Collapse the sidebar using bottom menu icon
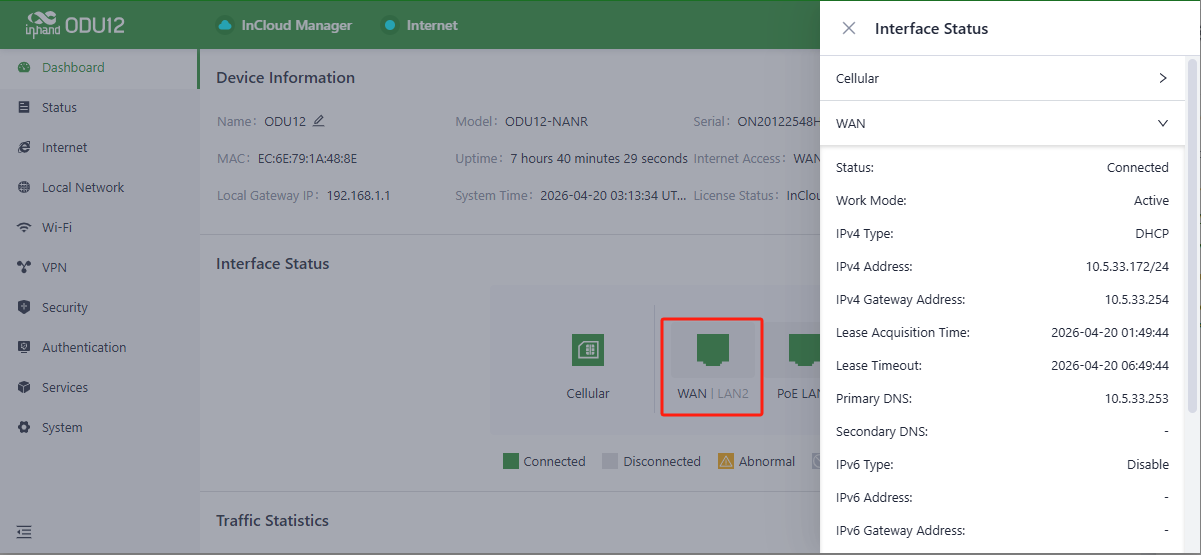 pyautogui.click(x=24, y=532)
